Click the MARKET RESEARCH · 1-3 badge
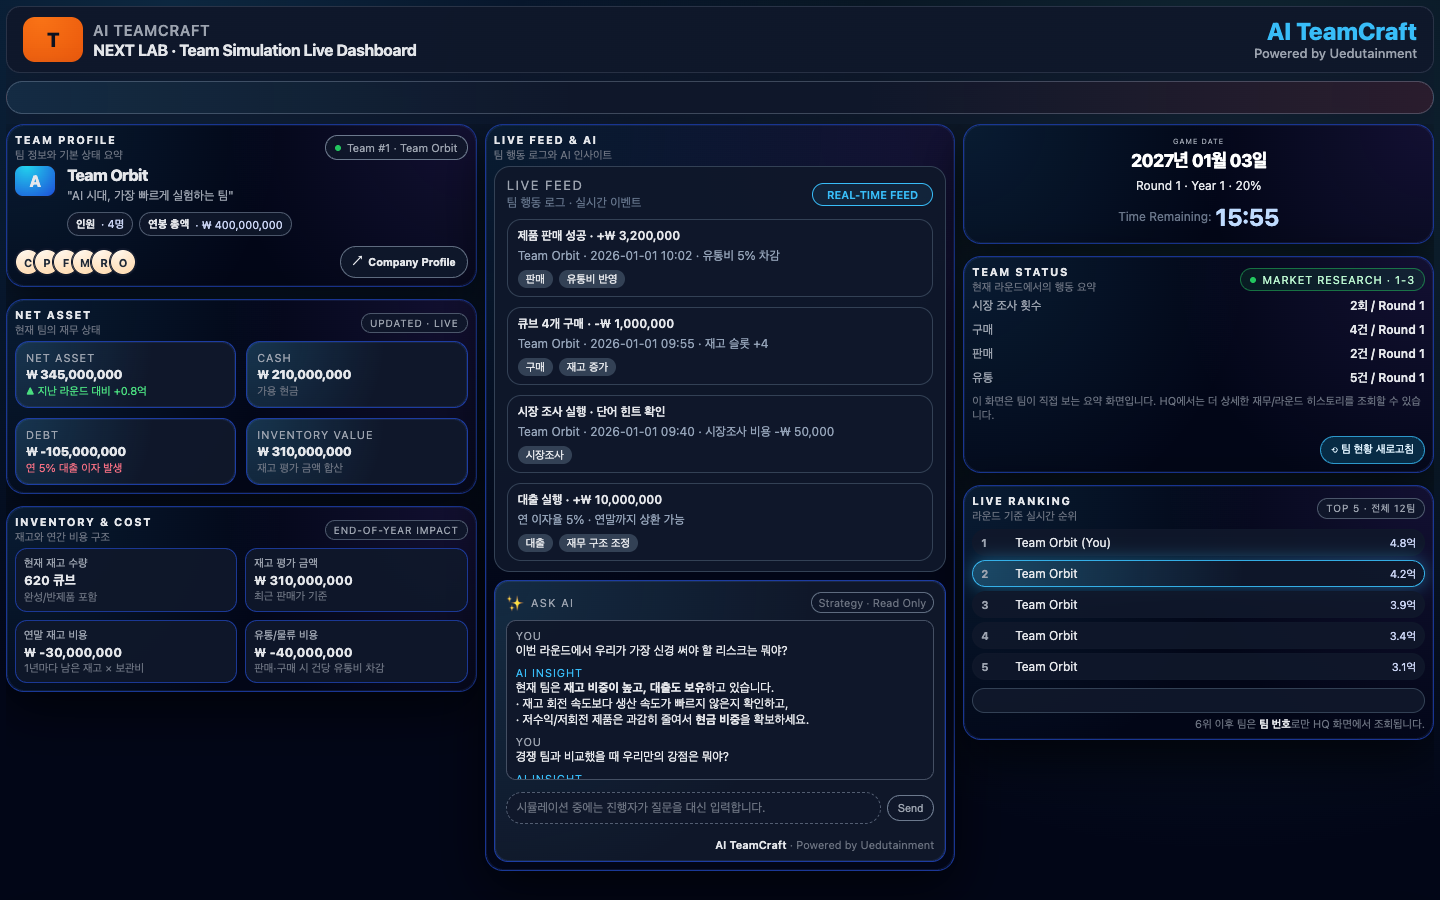 [x=1332, y=280]
